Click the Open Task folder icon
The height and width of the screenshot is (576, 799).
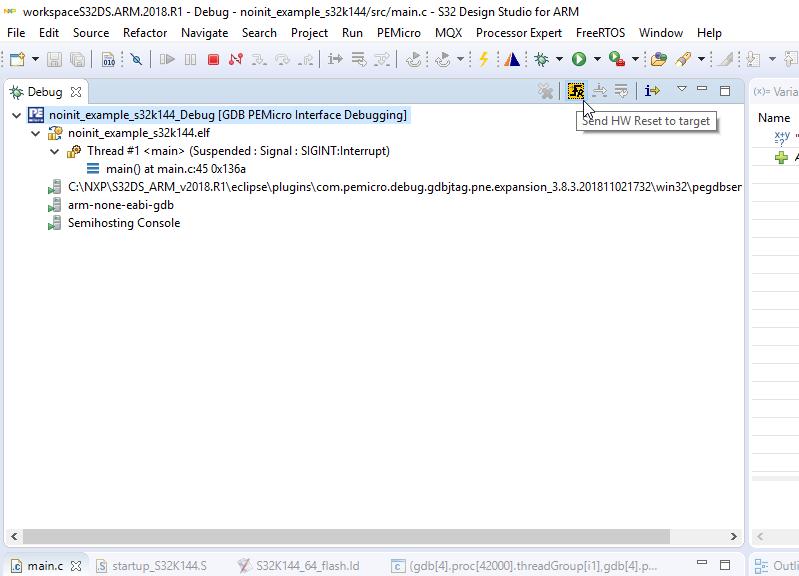click(658, 60)
